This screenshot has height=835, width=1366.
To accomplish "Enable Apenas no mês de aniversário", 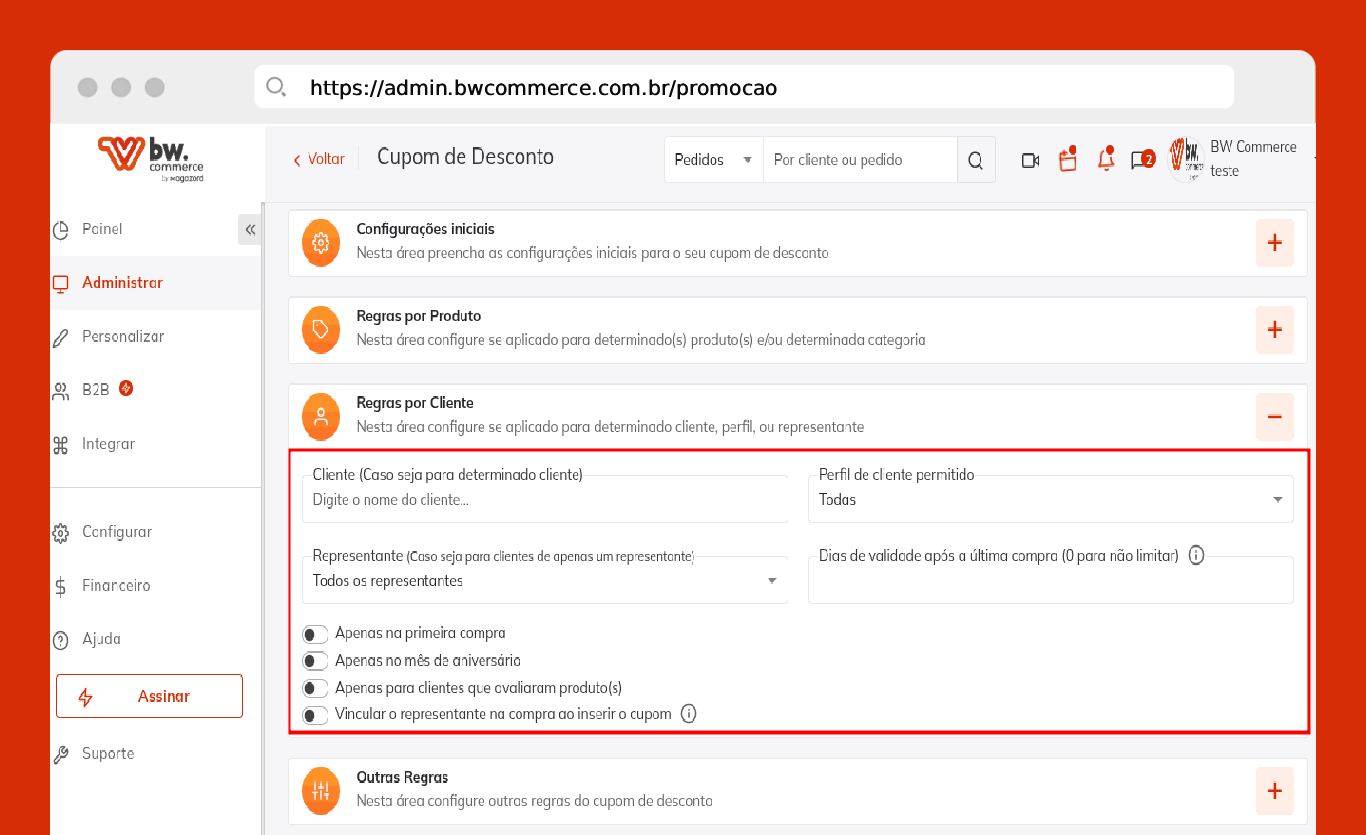I will 316,661.
